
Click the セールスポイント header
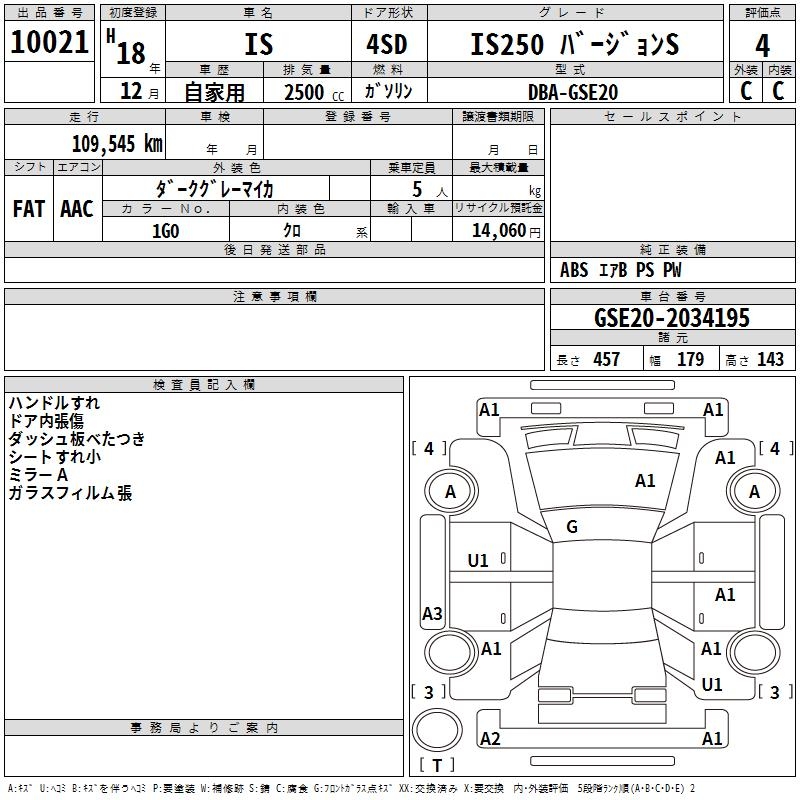(672, 116)
